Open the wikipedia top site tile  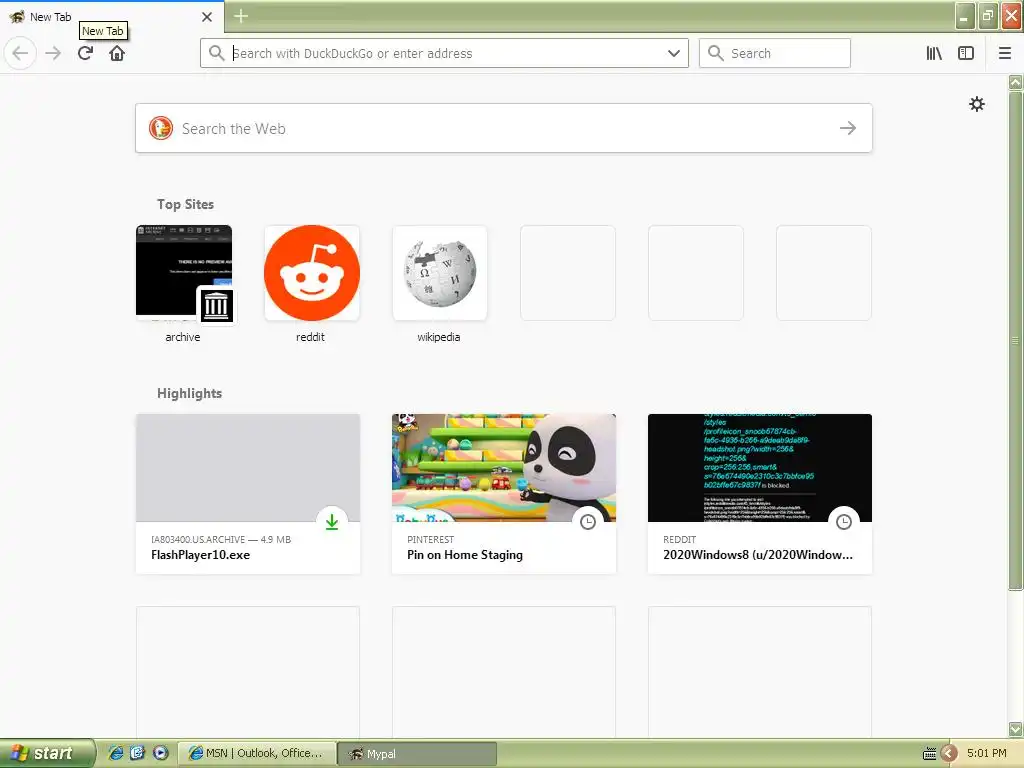(440, 273)
